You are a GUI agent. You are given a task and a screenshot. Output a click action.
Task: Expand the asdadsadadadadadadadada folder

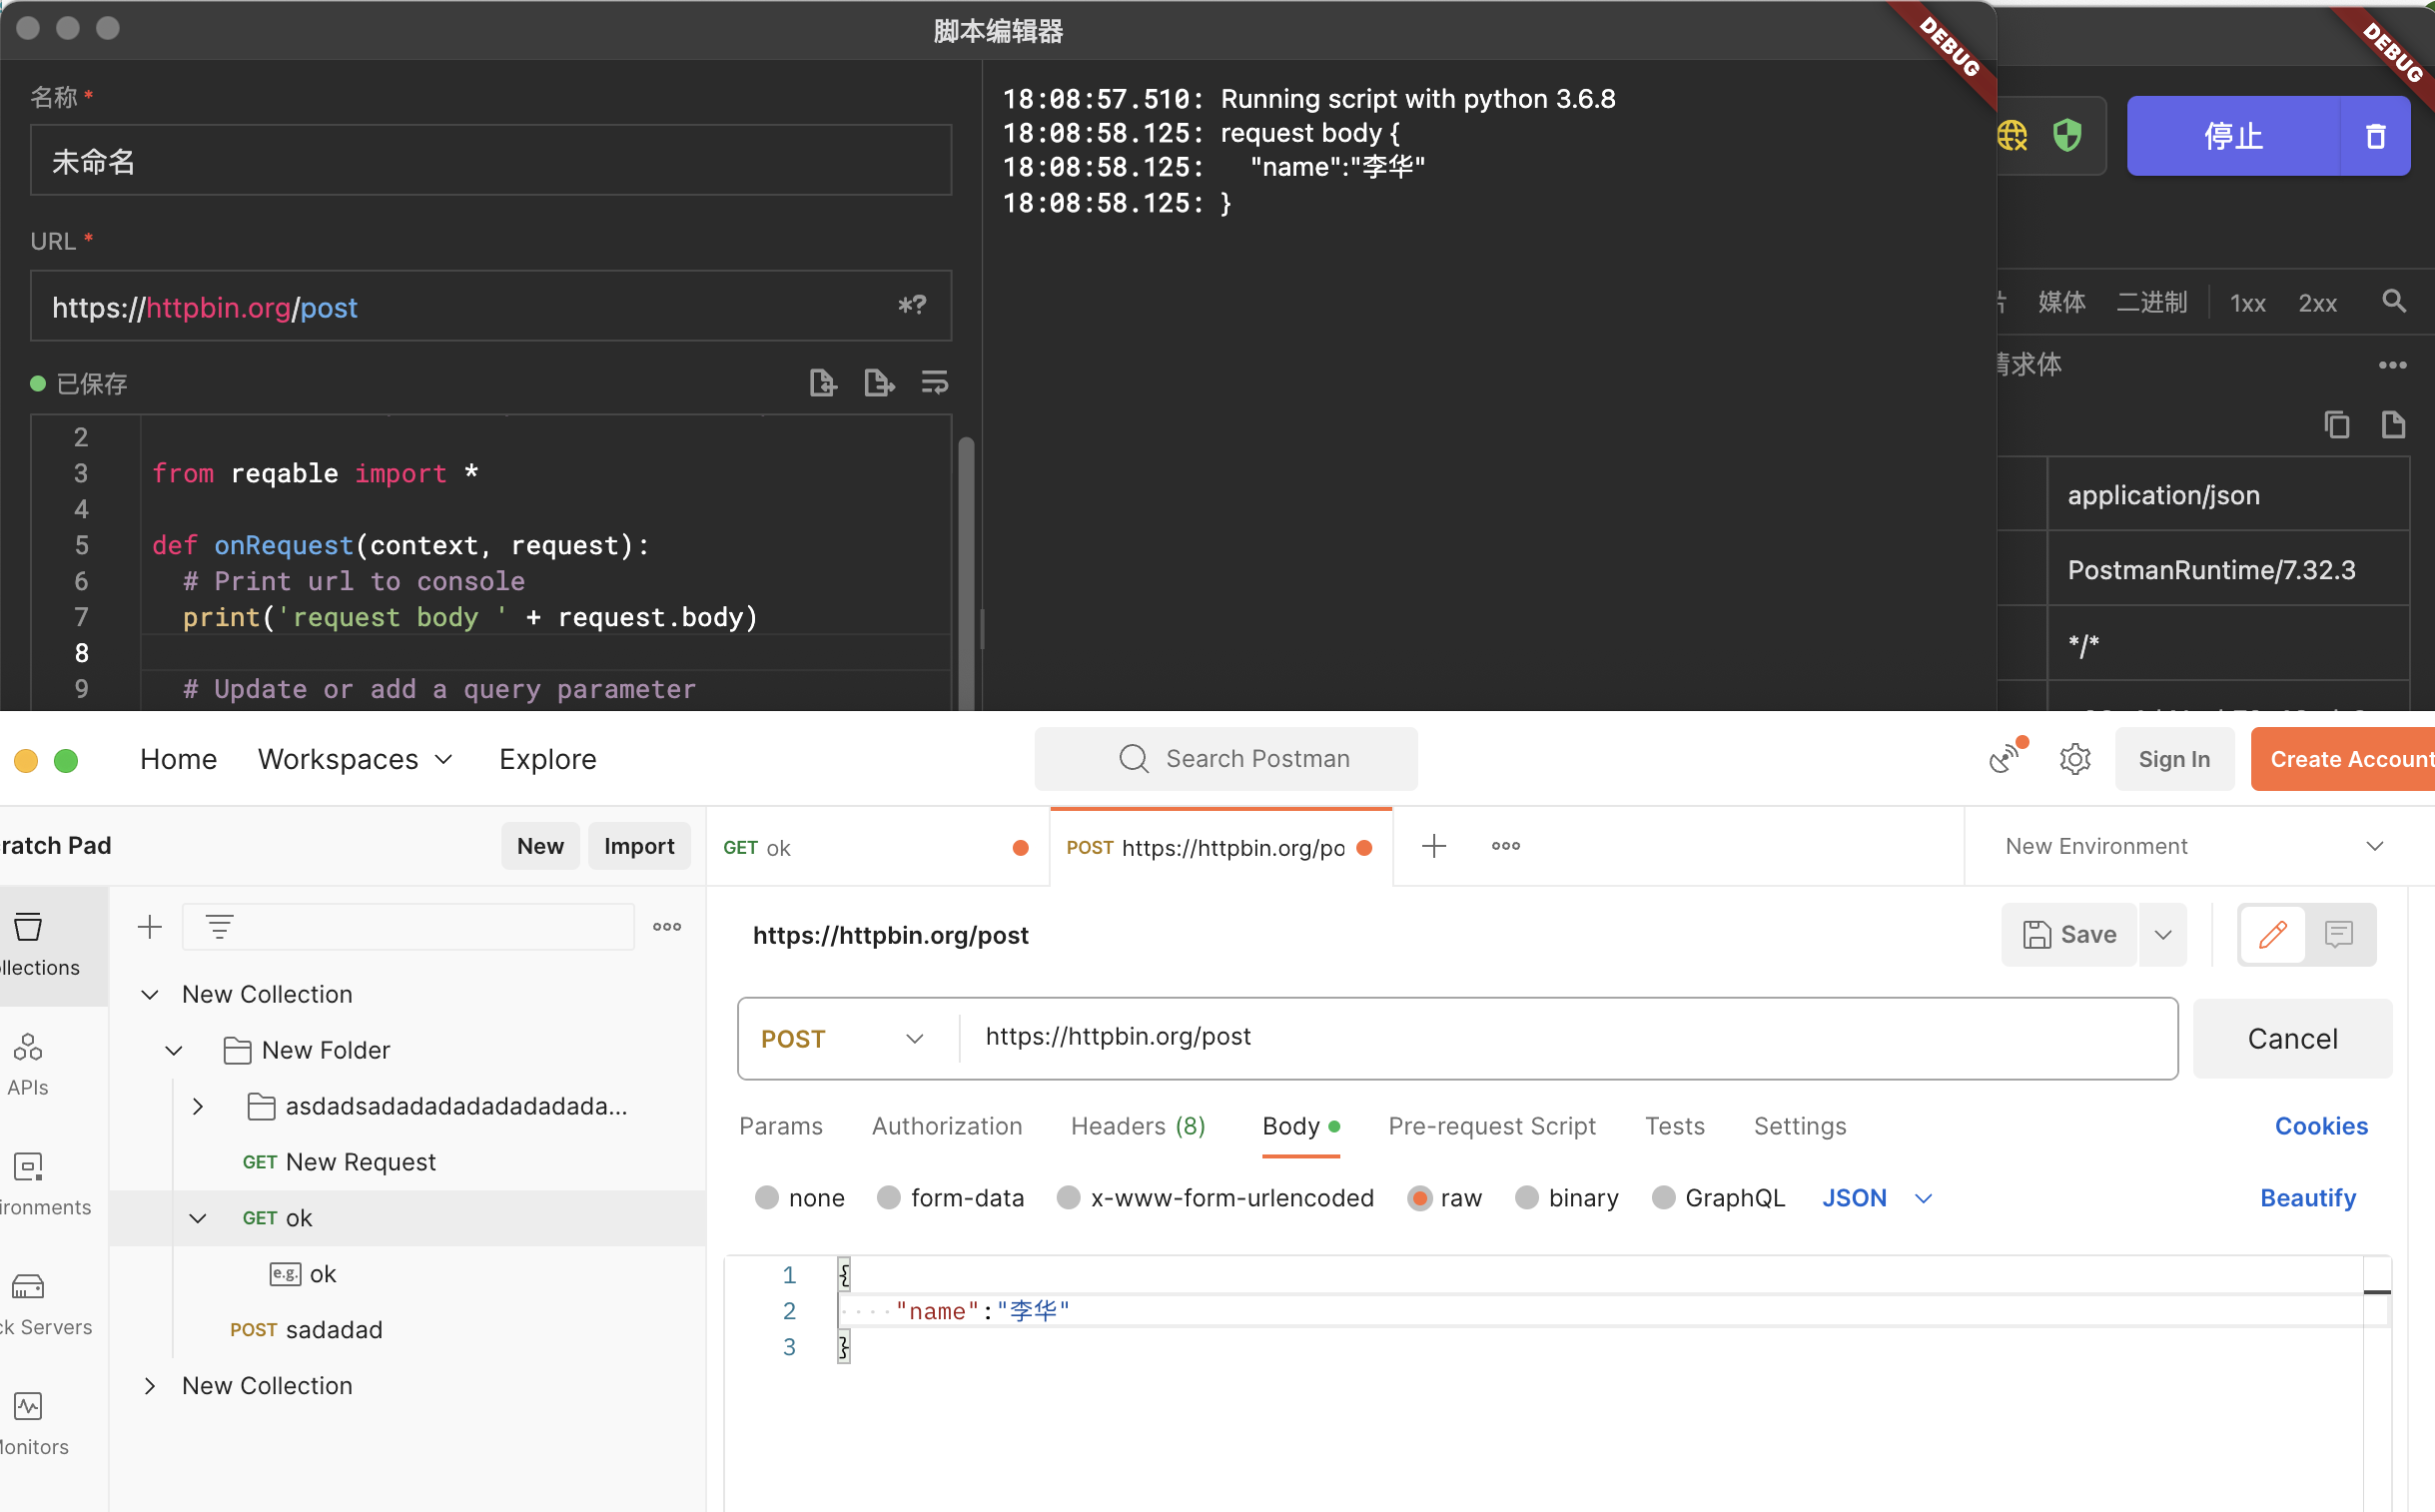(197, 1106)
